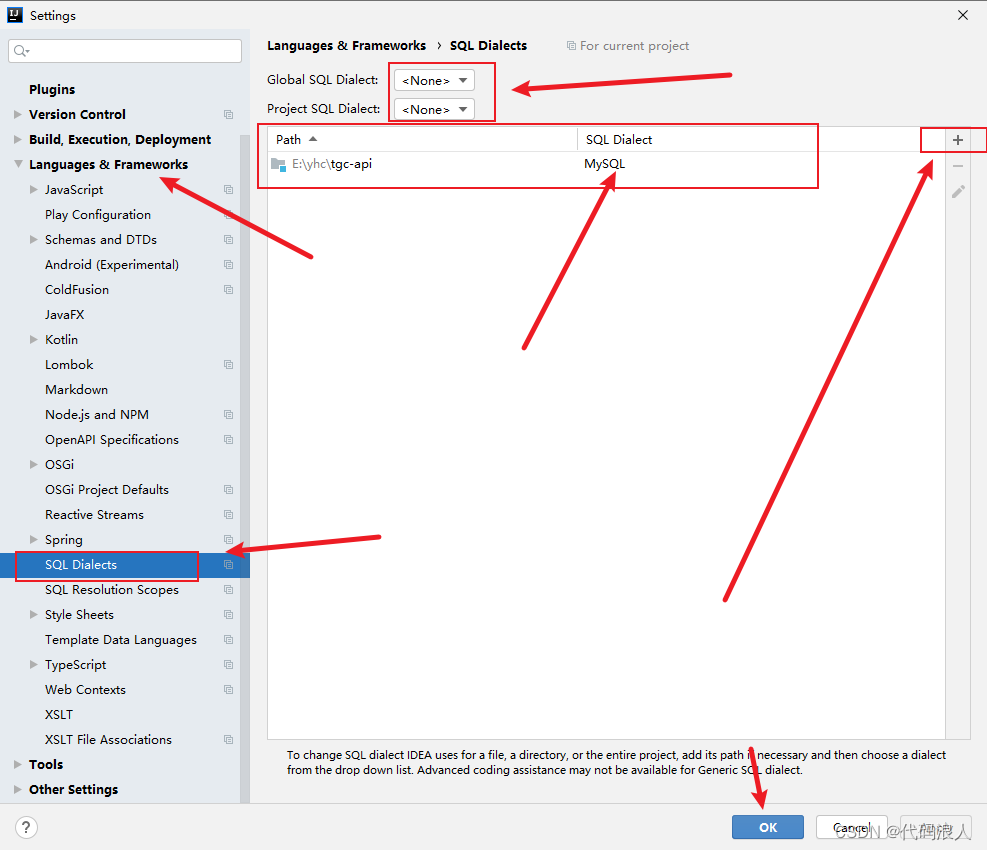
Task: Close the Settings dialog
Action: click(962, 15)
